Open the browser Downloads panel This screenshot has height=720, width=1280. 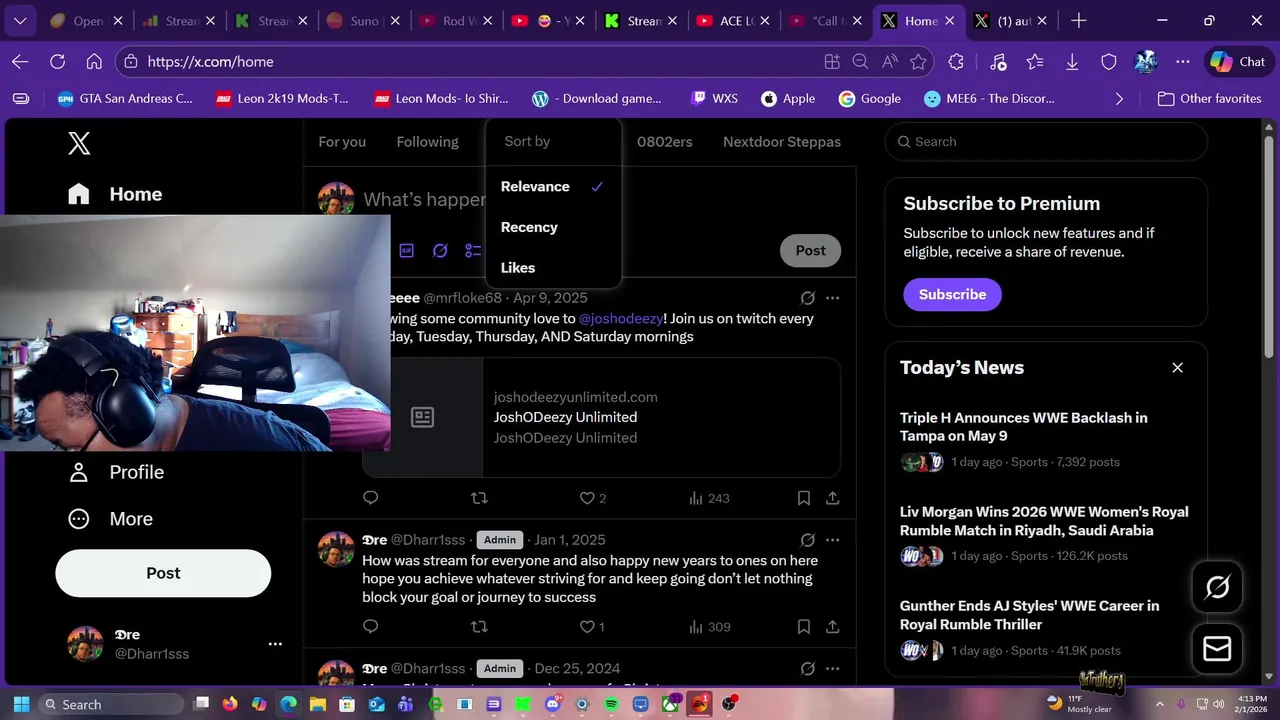pos(1072,62)
